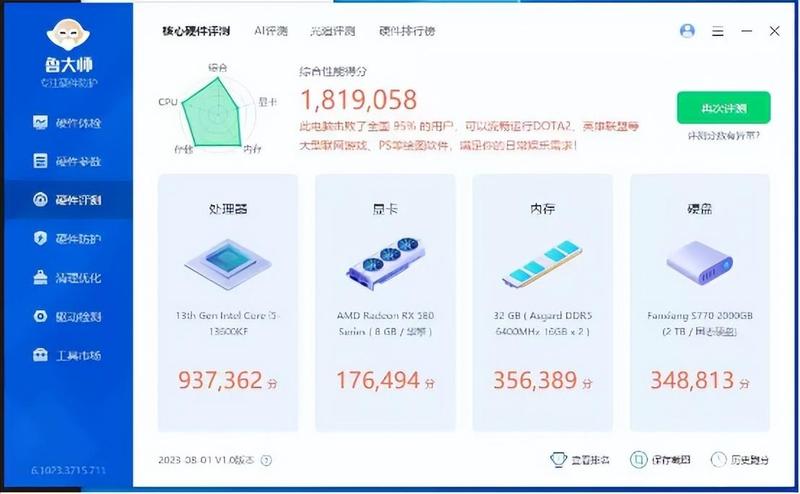This screenshot has height=494, width=800.
Task: Click the 历史跑分 button
Action: click(x=740, y=460)
